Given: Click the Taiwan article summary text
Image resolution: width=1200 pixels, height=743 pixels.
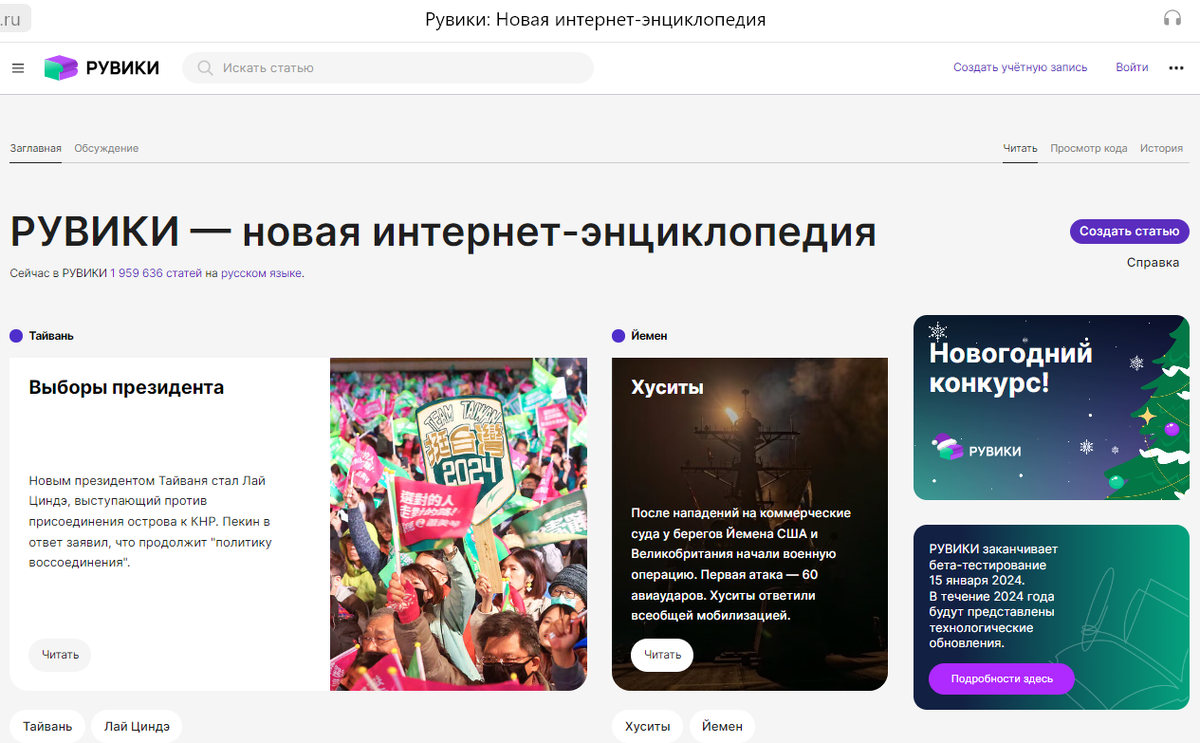Looking at the screenshot, I should (151, 522).
